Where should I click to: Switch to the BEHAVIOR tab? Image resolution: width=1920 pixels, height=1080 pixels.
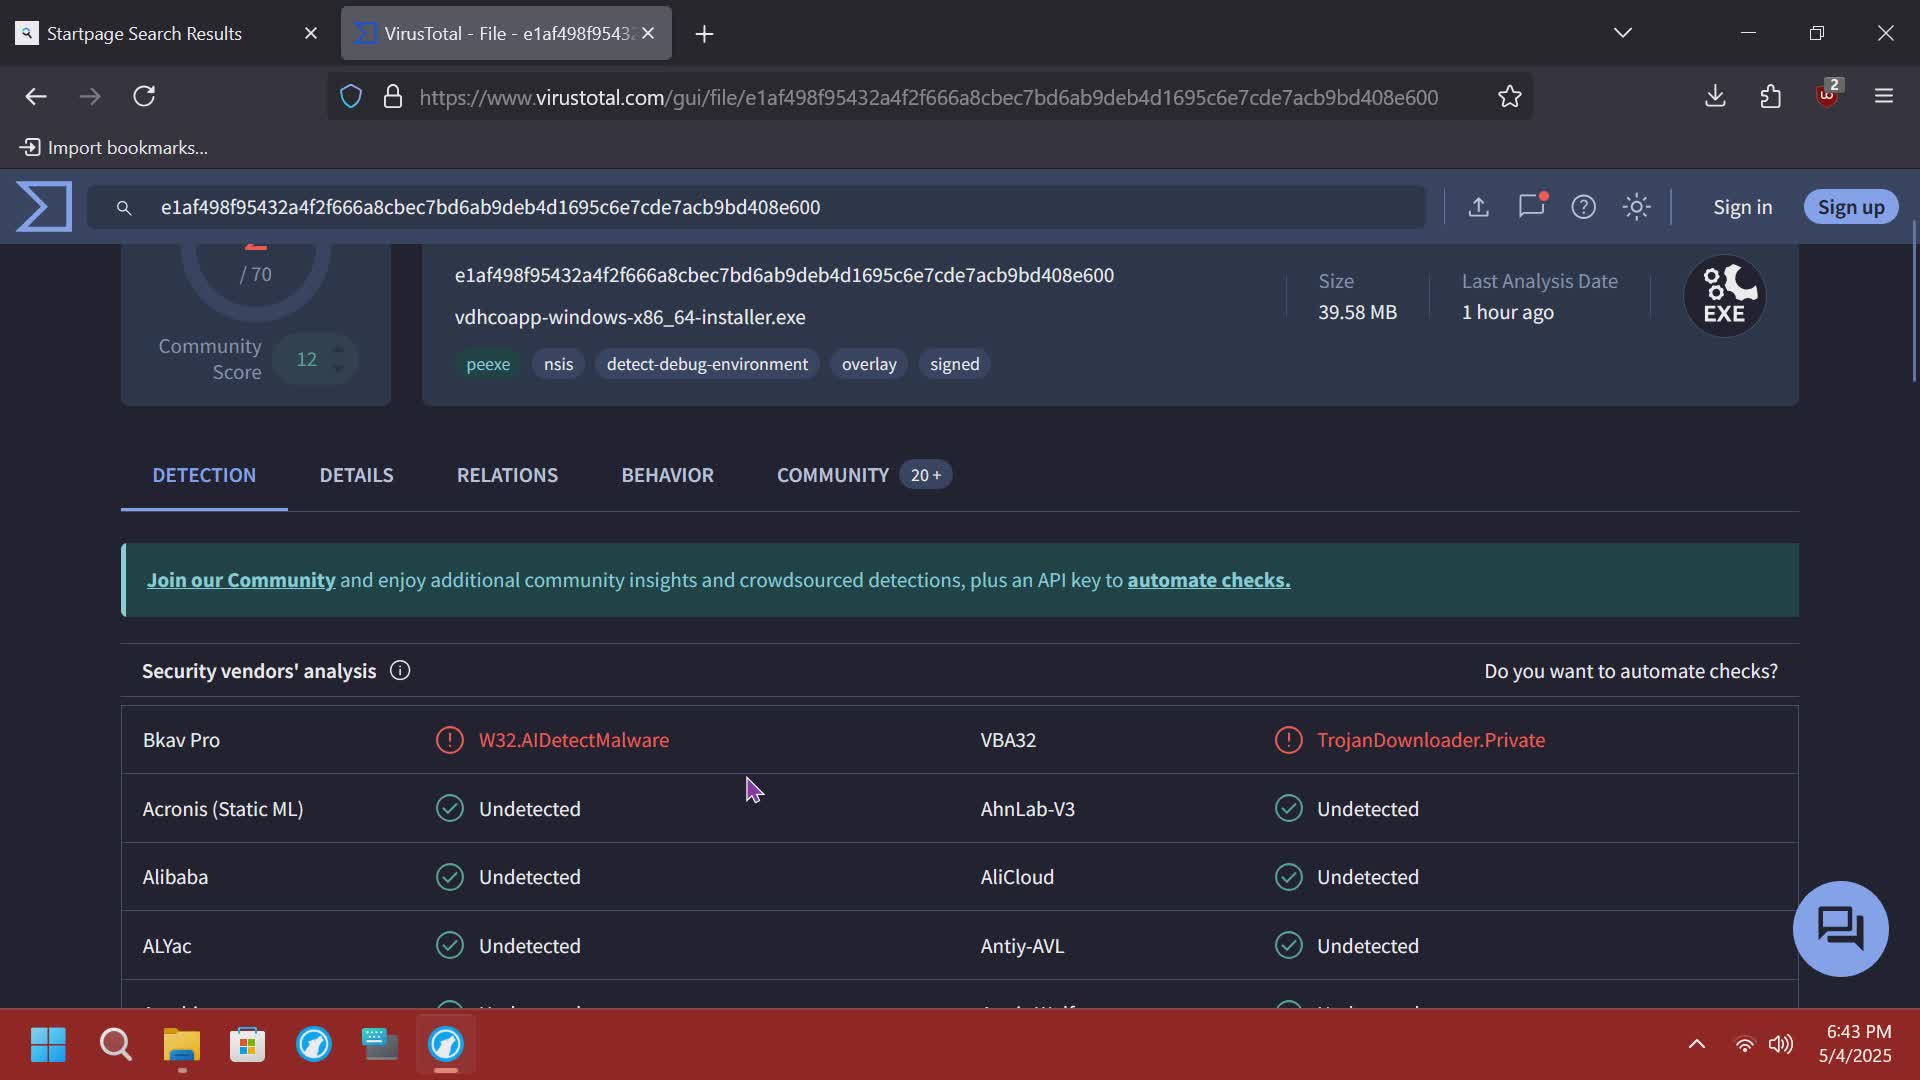pos(667,475)
